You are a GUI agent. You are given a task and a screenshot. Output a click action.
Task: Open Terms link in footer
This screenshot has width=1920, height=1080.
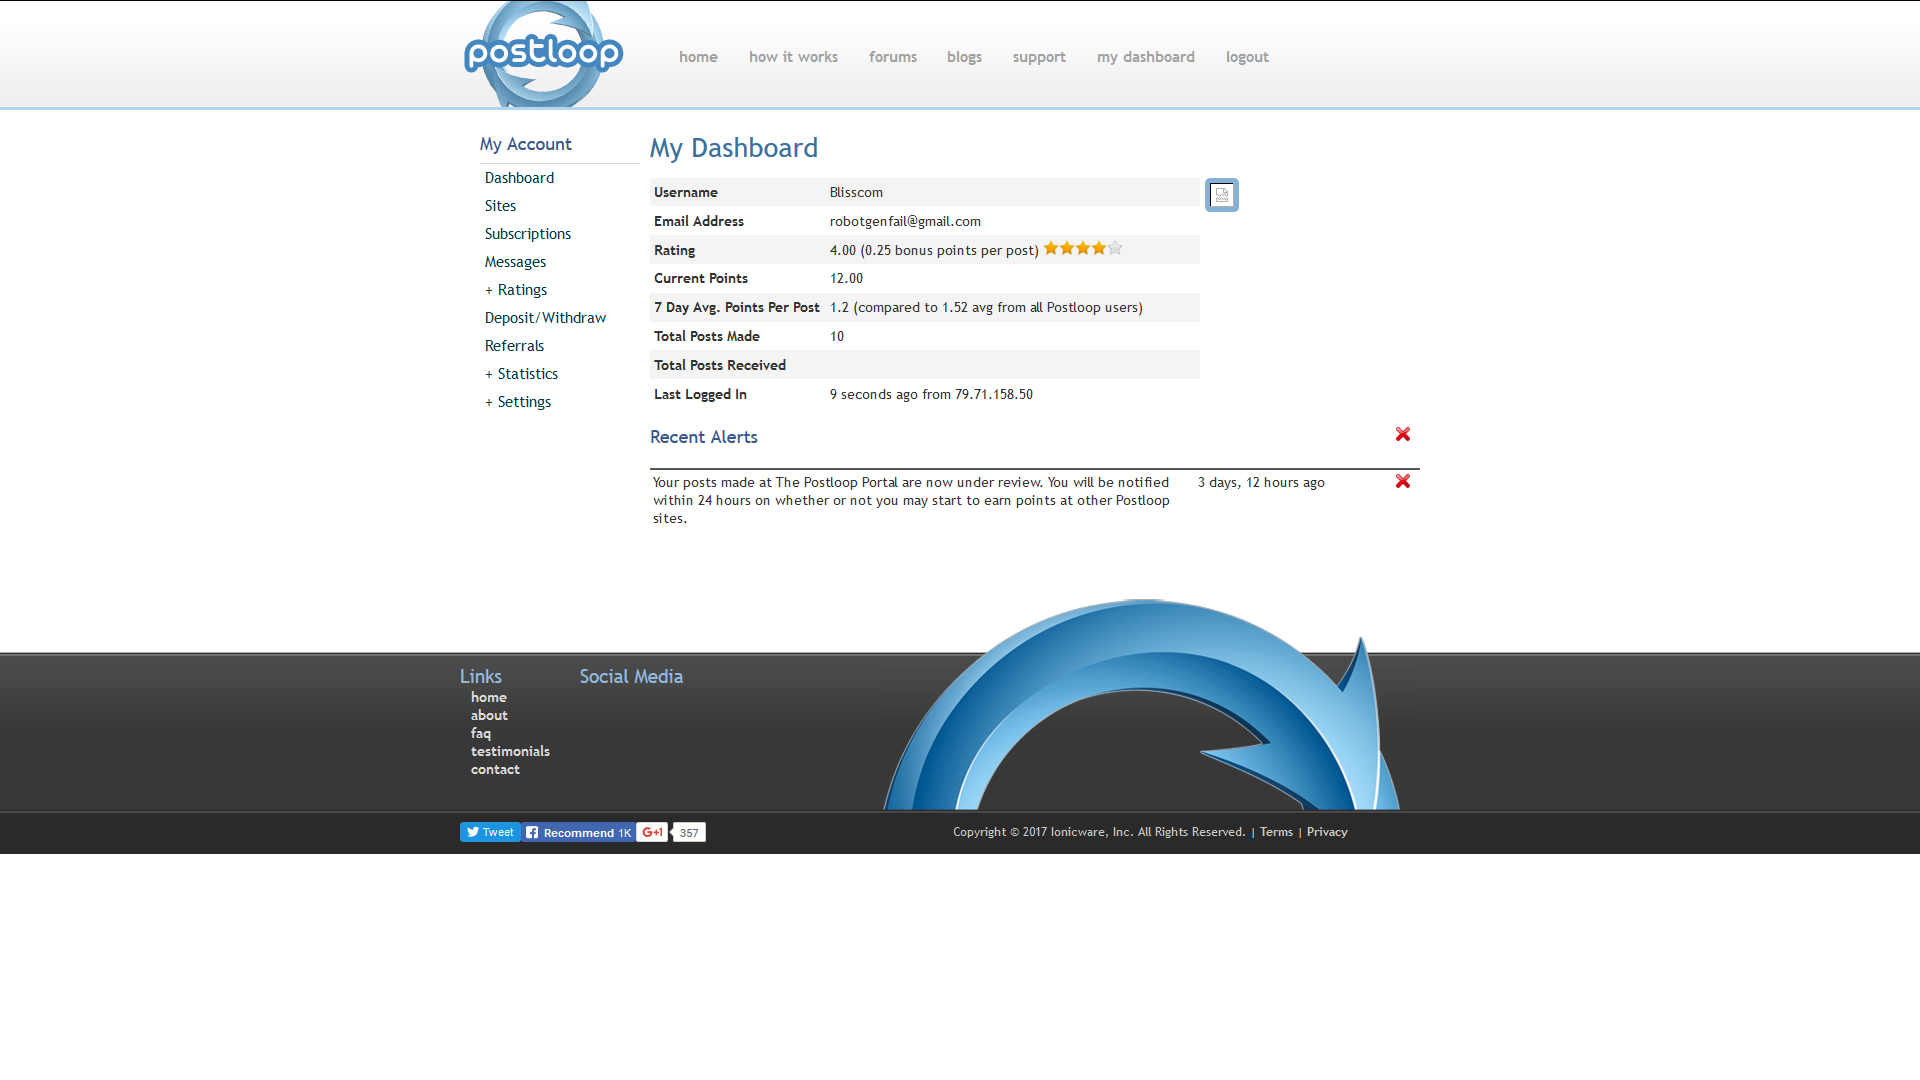pyautogui.click(x=1276, y=832)
